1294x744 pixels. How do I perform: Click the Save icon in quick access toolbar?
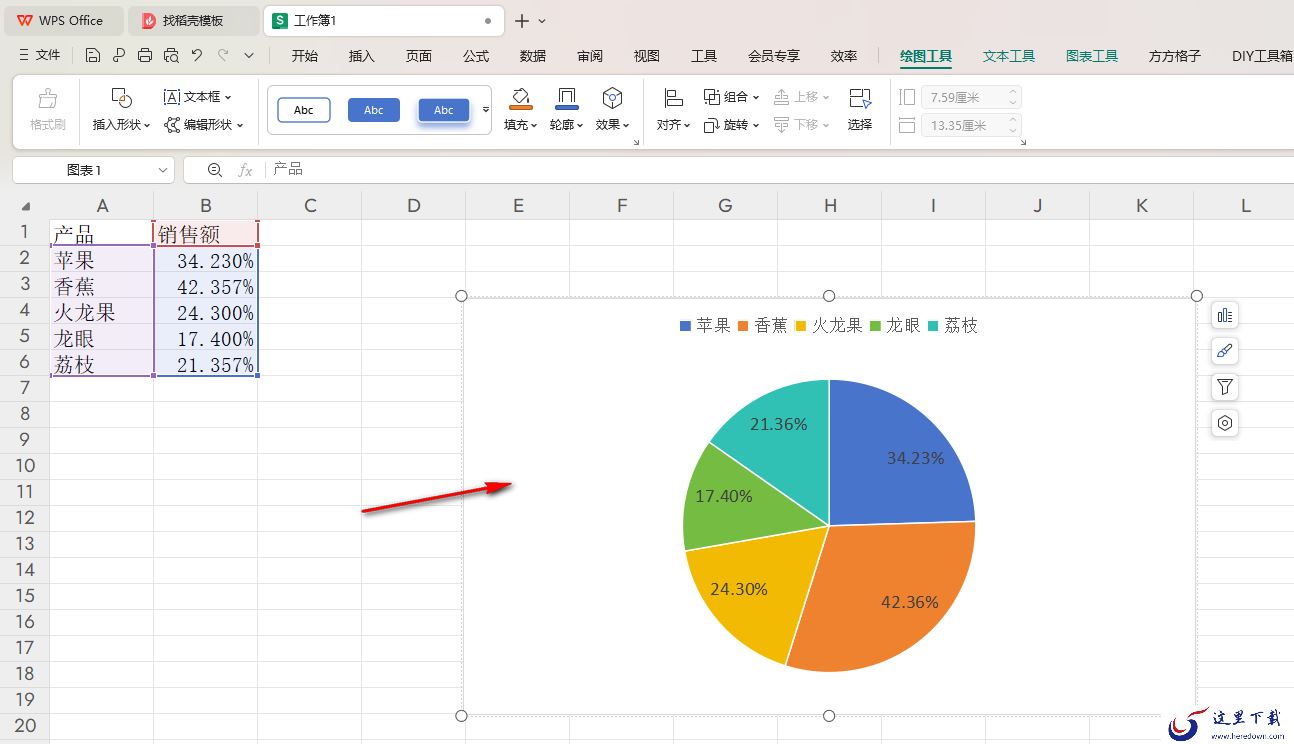(93, 56)
